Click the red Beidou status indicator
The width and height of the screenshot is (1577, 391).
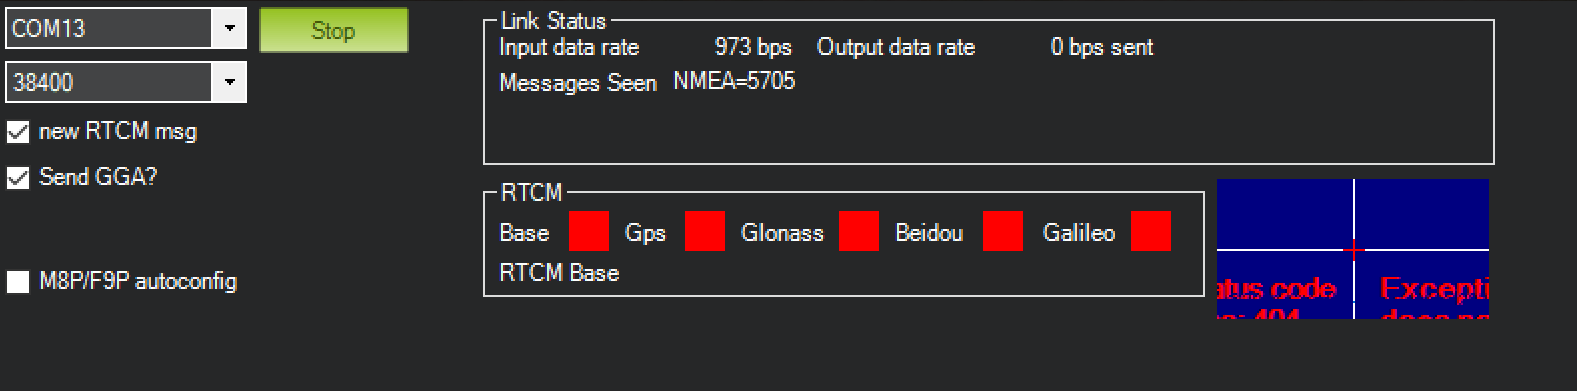coord(1002,231)
